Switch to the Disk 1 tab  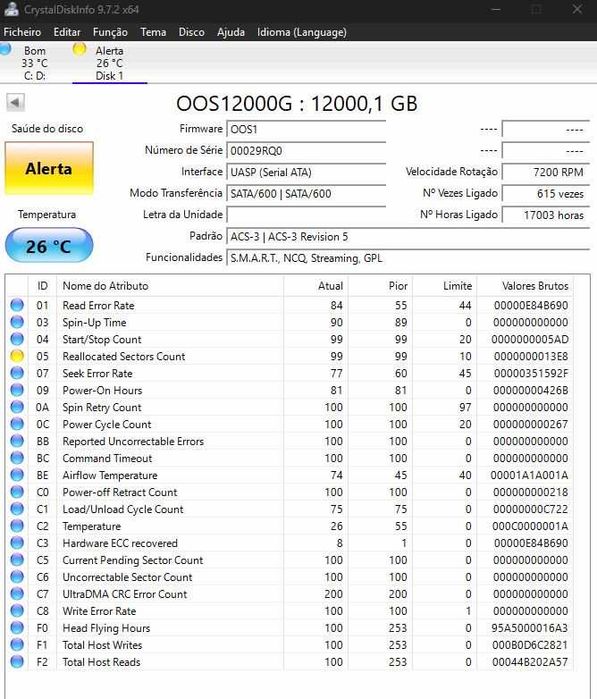click(110, 63)
